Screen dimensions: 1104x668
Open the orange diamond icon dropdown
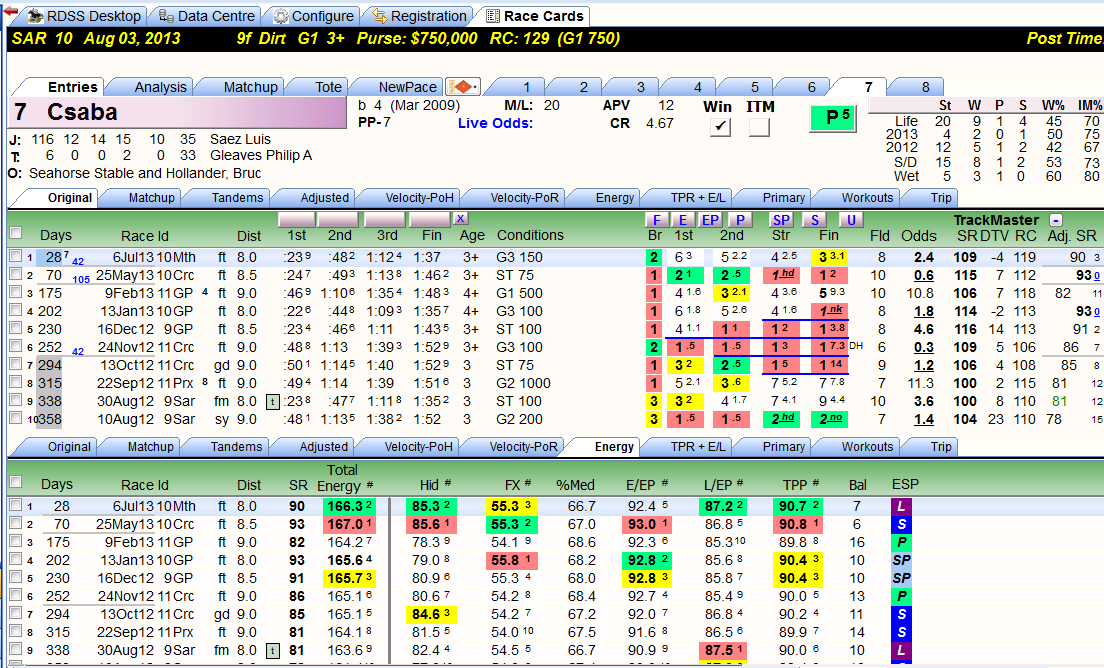[463, 87]
